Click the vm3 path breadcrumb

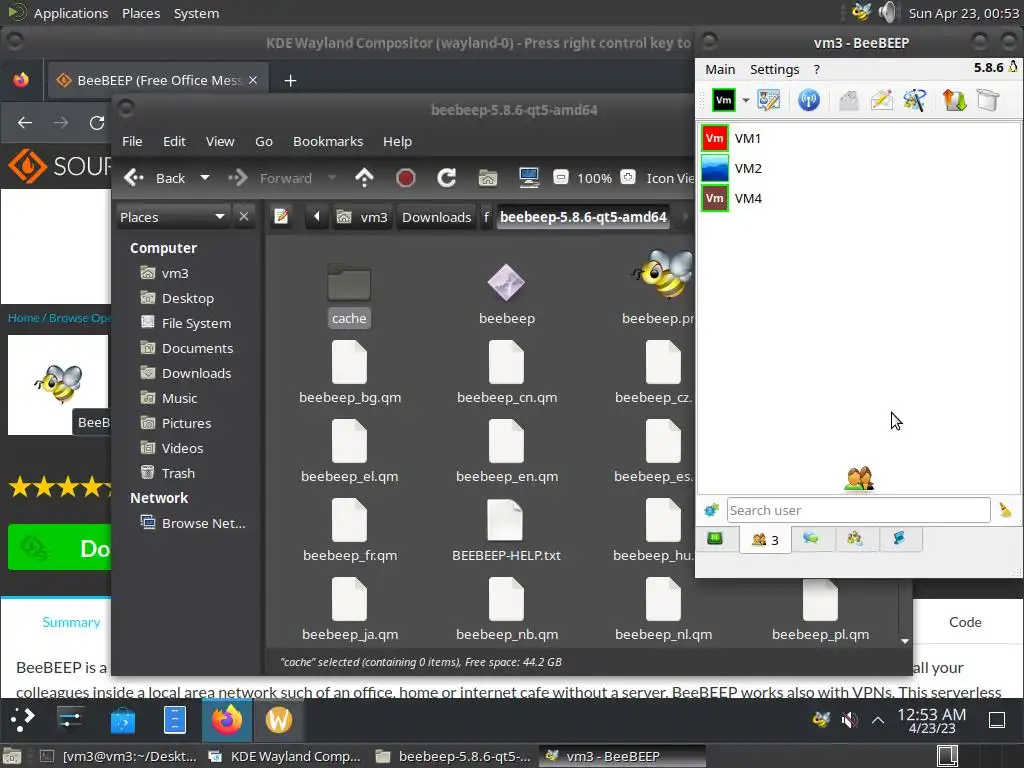tap(362, 217)
